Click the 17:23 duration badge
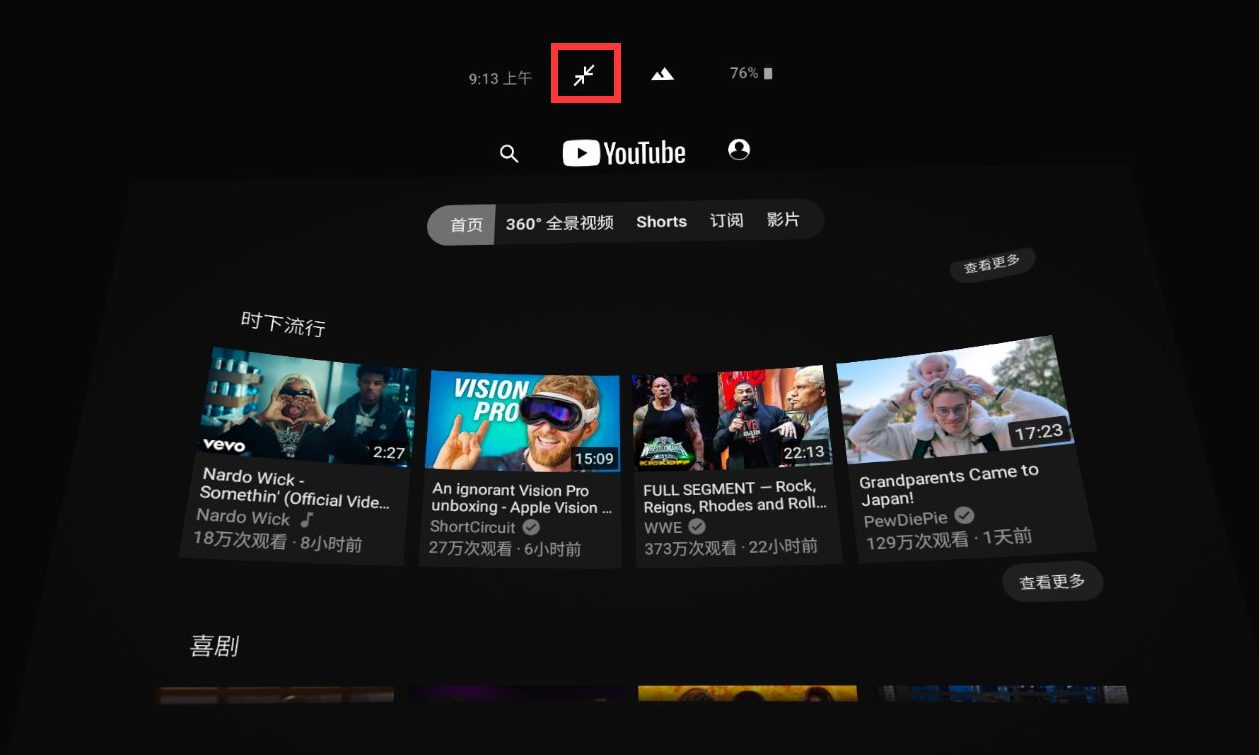1259x755 pixels. point(1039,432)
